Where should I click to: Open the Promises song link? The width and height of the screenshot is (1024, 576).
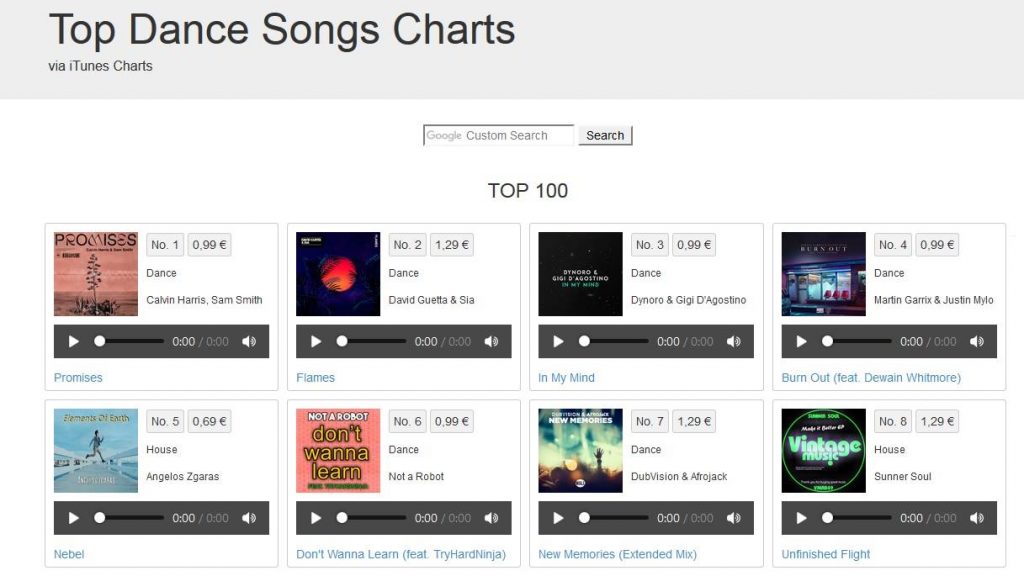point(78,377)
